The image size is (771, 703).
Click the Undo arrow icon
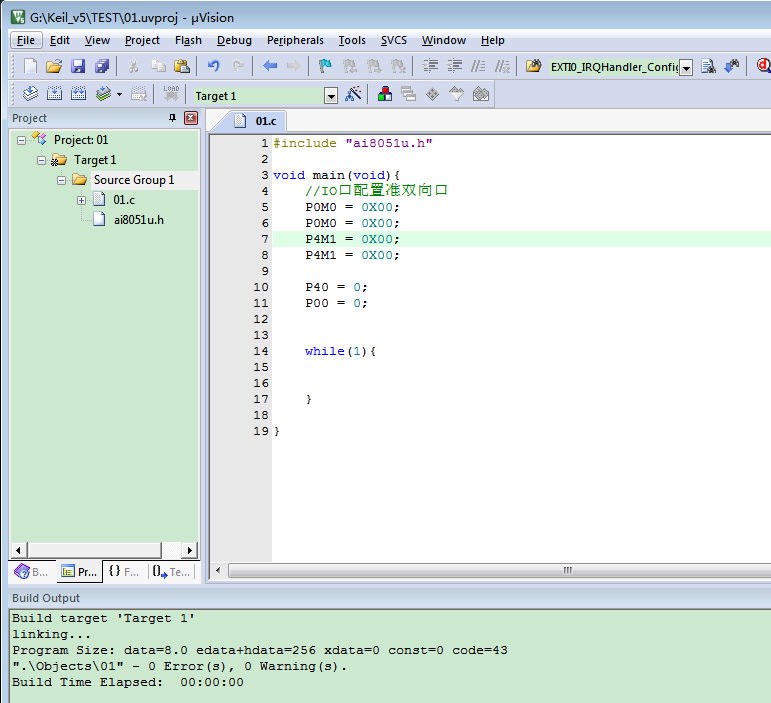(x=213, y=65)
